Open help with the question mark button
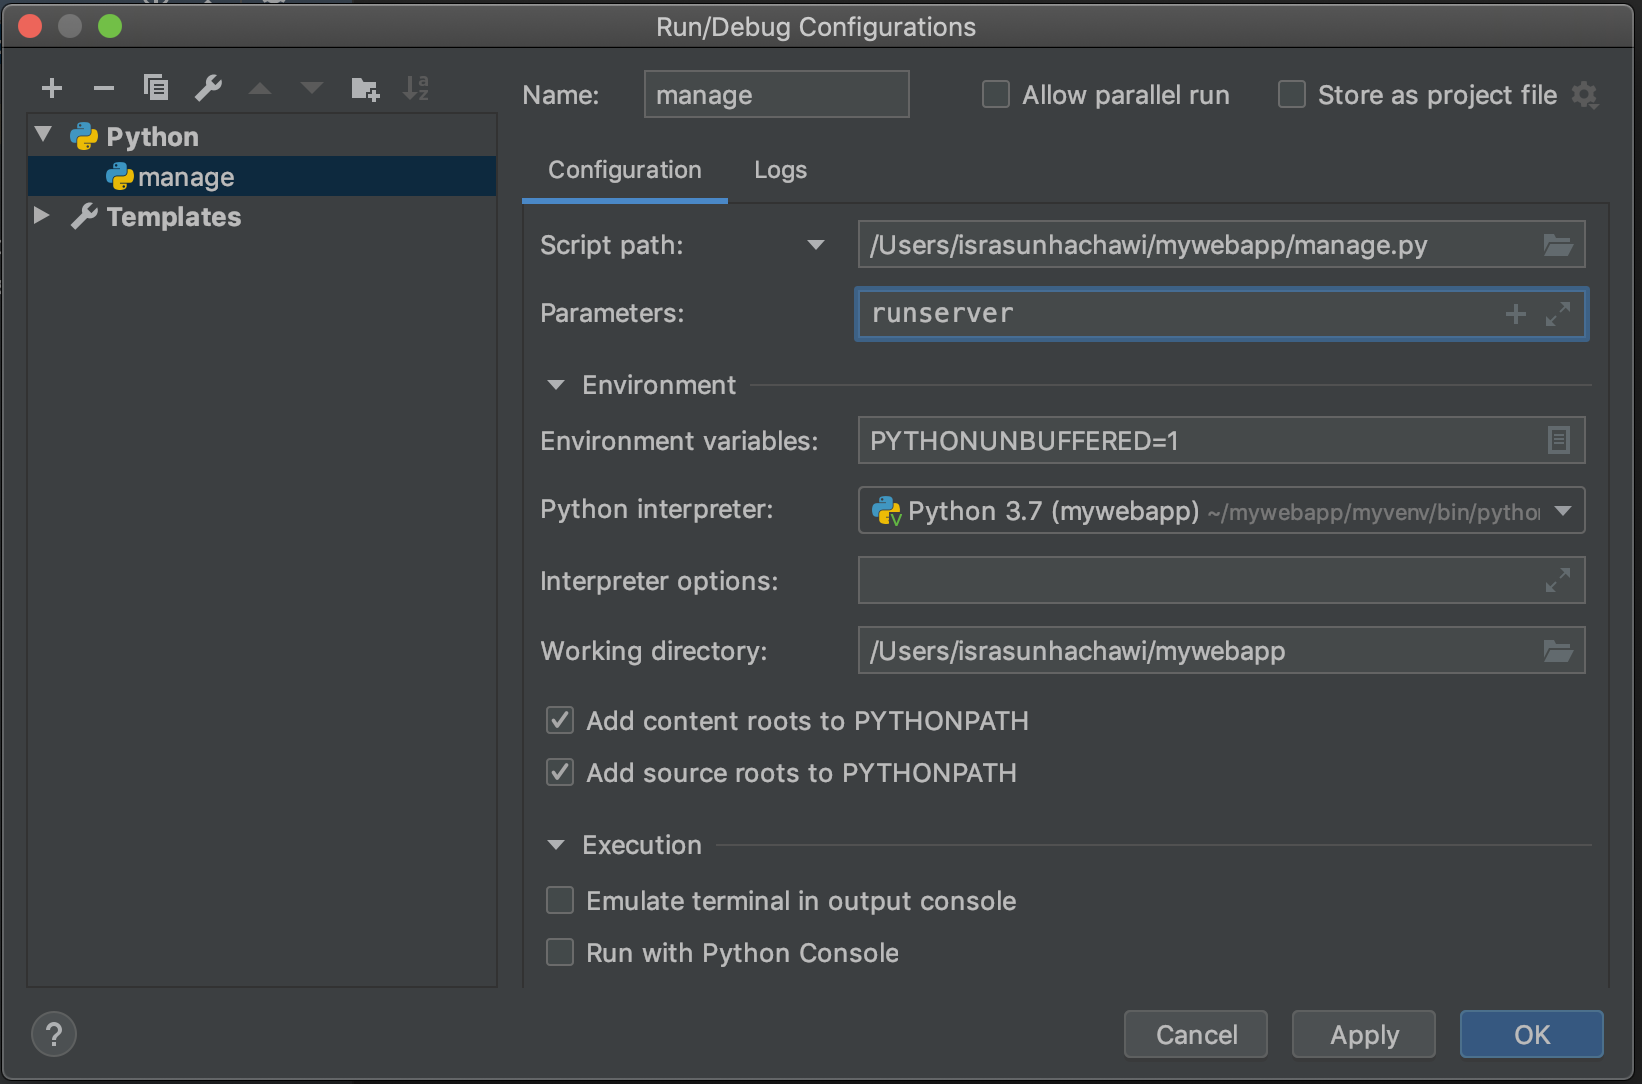 (x=53, y=1034)
